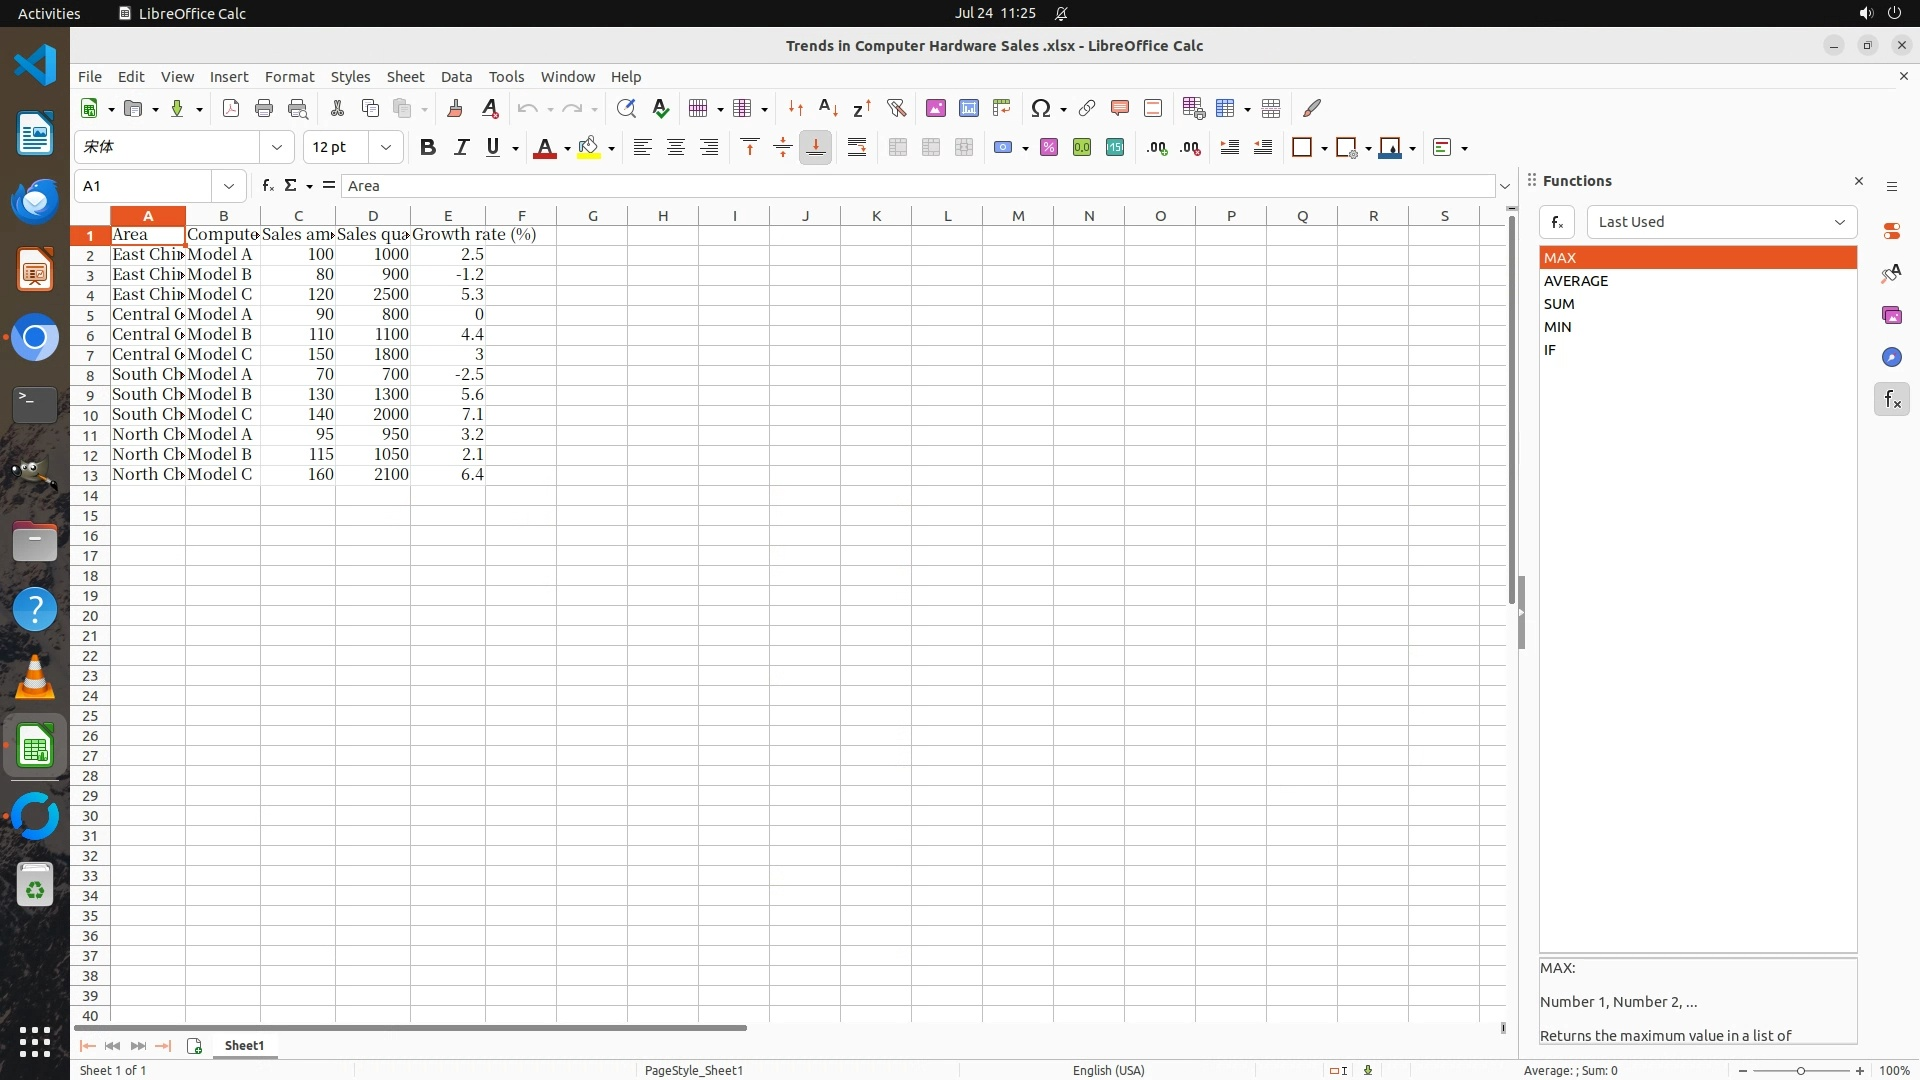Expand the font name dropdown
The height and width of the screenshot is (1080, 1920).
(x=277, y=147)
